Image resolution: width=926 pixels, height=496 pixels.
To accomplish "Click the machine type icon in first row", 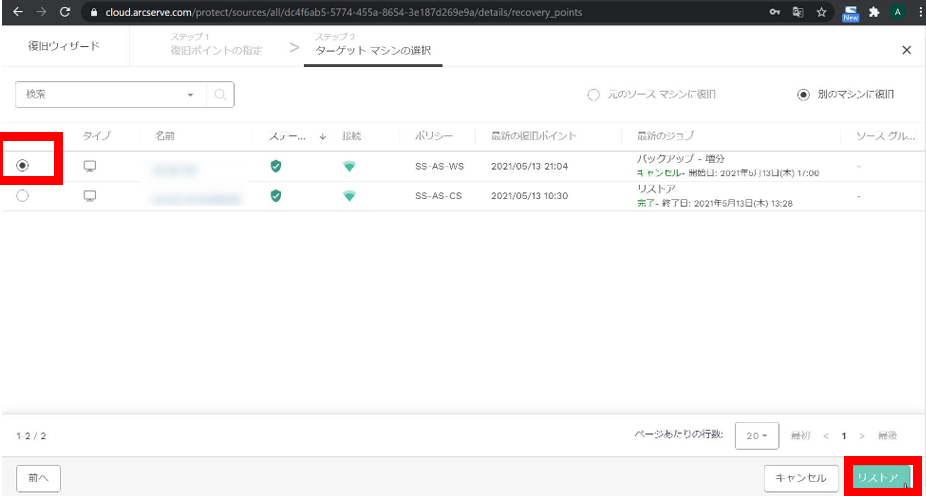I will coord(89,167).
